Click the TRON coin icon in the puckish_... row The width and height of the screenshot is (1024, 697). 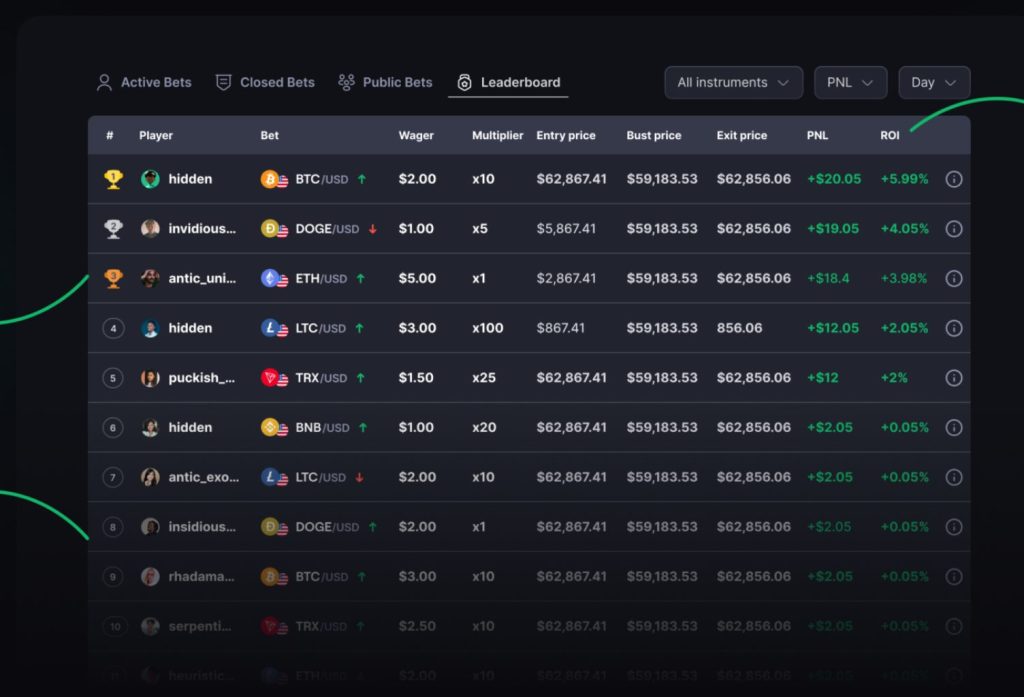(x=270, y=378)
